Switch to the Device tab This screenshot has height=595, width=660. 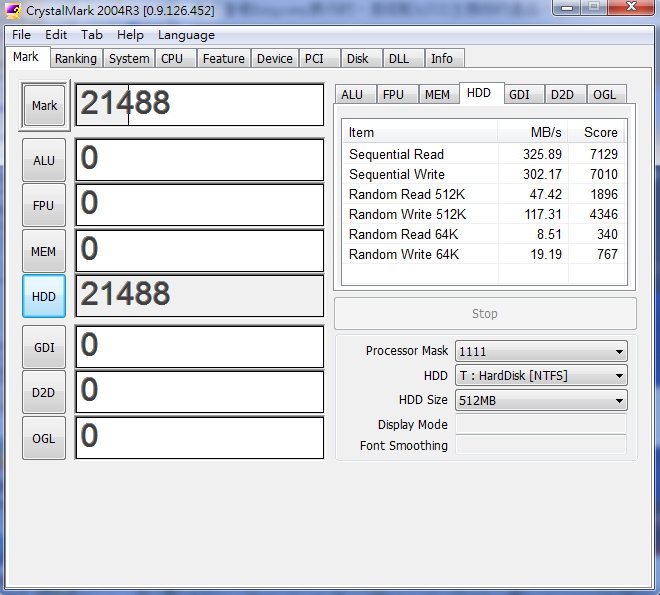click(275, 58)
